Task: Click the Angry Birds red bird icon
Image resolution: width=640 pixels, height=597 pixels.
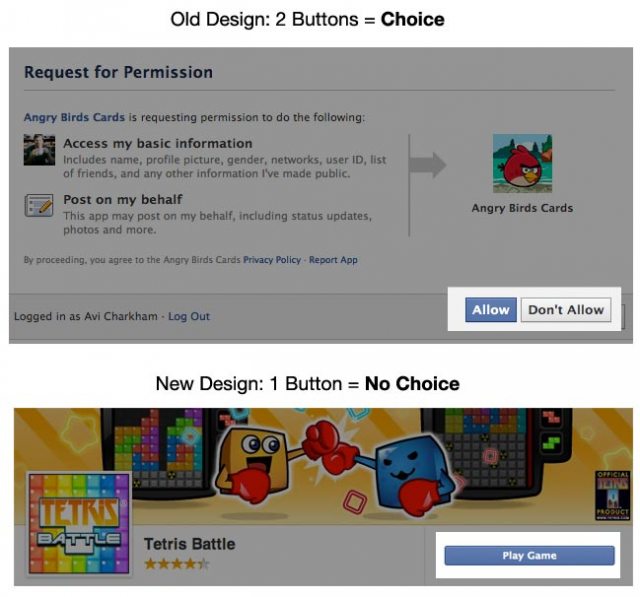Action: tap(522, 163)
